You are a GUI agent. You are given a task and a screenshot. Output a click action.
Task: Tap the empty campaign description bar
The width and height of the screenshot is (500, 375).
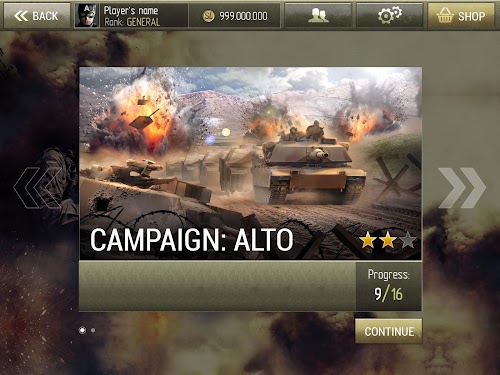click(218, 286)
